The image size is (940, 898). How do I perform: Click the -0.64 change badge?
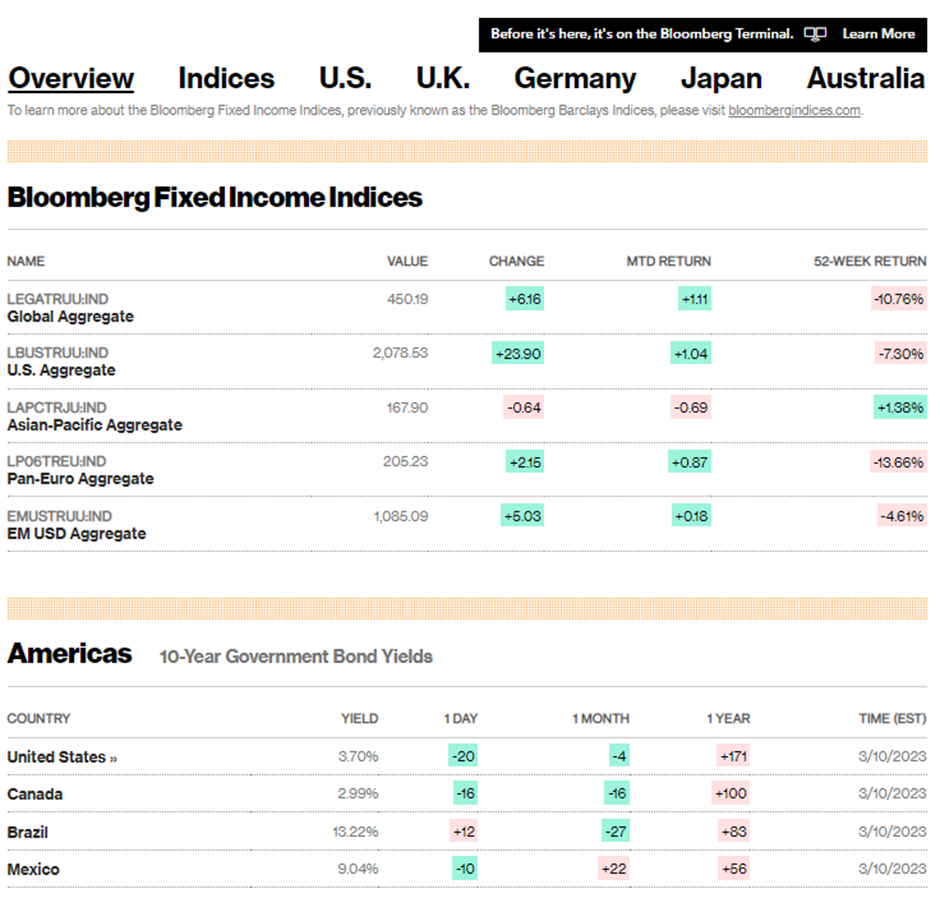(x=524, y=408)
